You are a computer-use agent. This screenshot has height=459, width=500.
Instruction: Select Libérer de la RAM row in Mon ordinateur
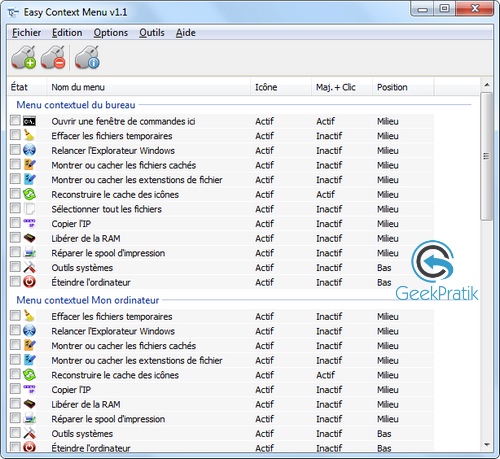coord(222,404)
